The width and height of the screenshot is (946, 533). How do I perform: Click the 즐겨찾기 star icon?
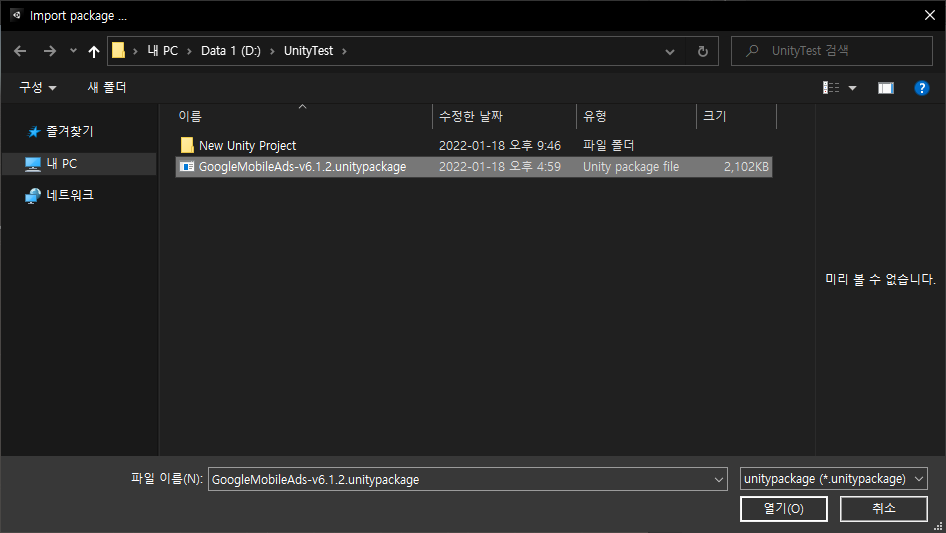pos(34,132)
